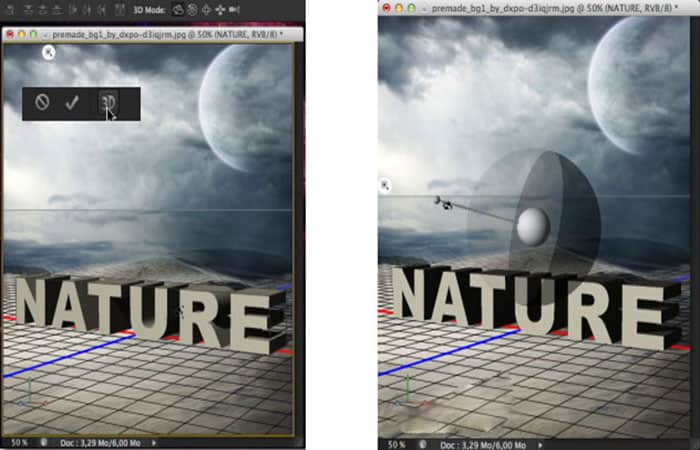Image resolution: width=700 pixels, height=450 pixels.
Task: Click 'Doc : 3,29 Mo/6,00 Mo' in right window
Action: pos(483,445)
